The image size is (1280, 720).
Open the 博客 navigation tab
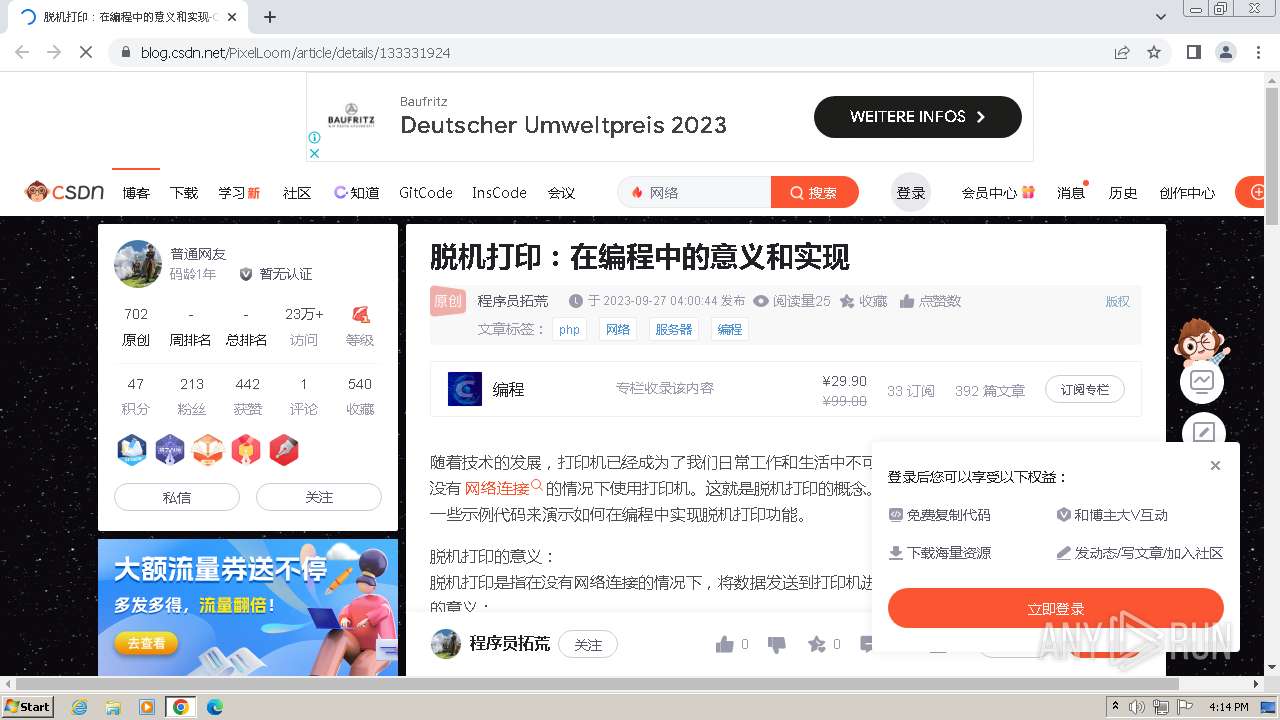(136, 193)
